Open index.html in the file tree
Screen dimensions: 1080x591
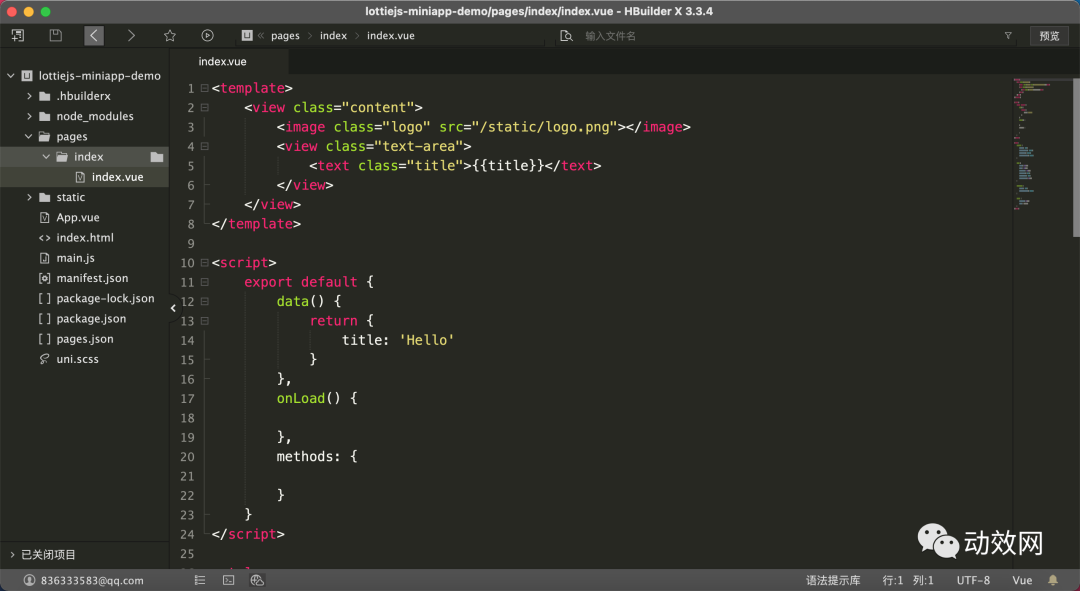84,238
